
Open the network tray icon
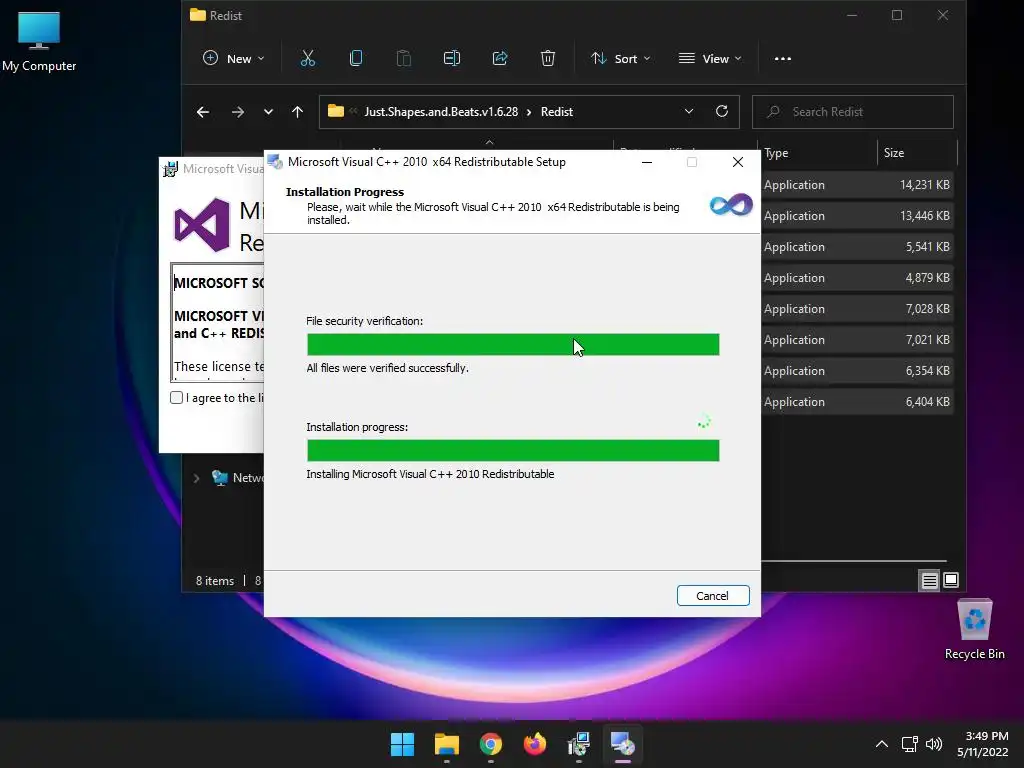[909, 744]
